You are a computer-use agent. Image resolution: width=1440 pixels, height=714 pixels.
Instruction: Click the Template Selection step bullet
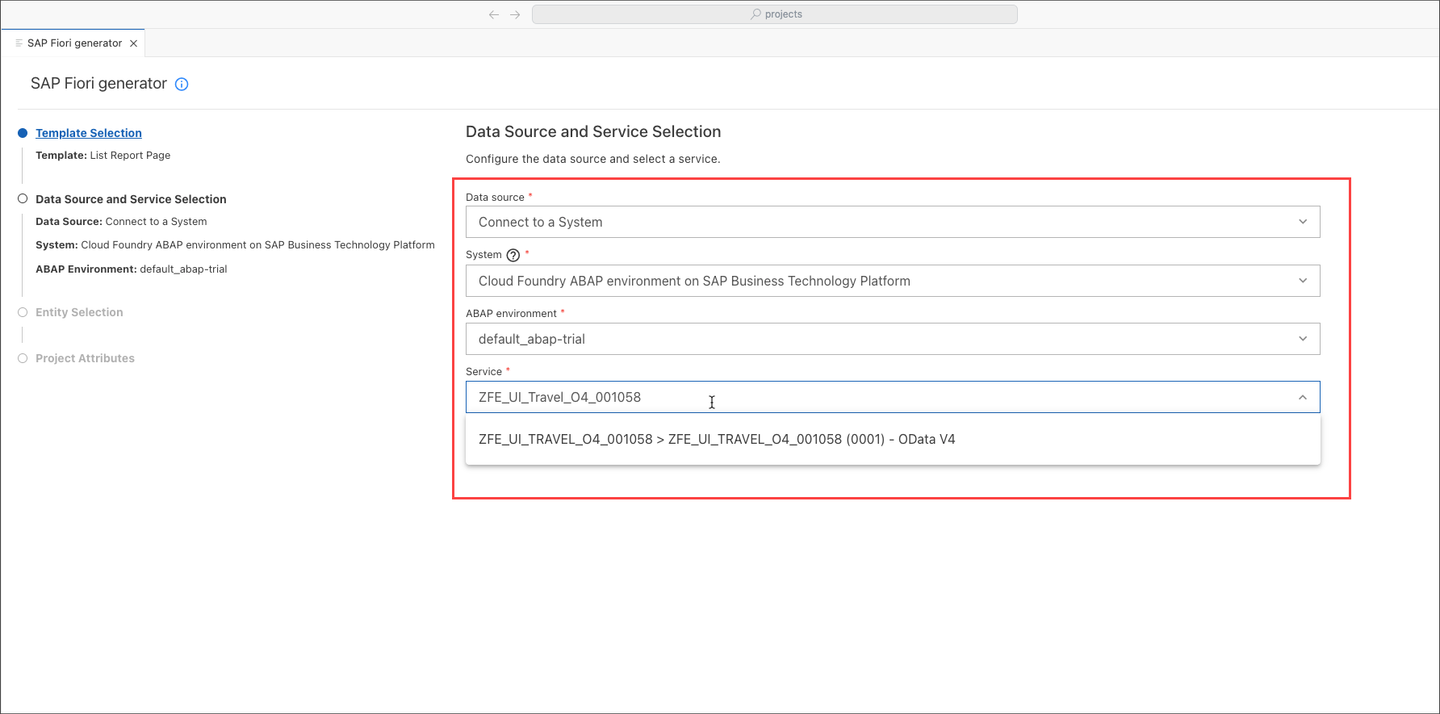tap(22, 133)
